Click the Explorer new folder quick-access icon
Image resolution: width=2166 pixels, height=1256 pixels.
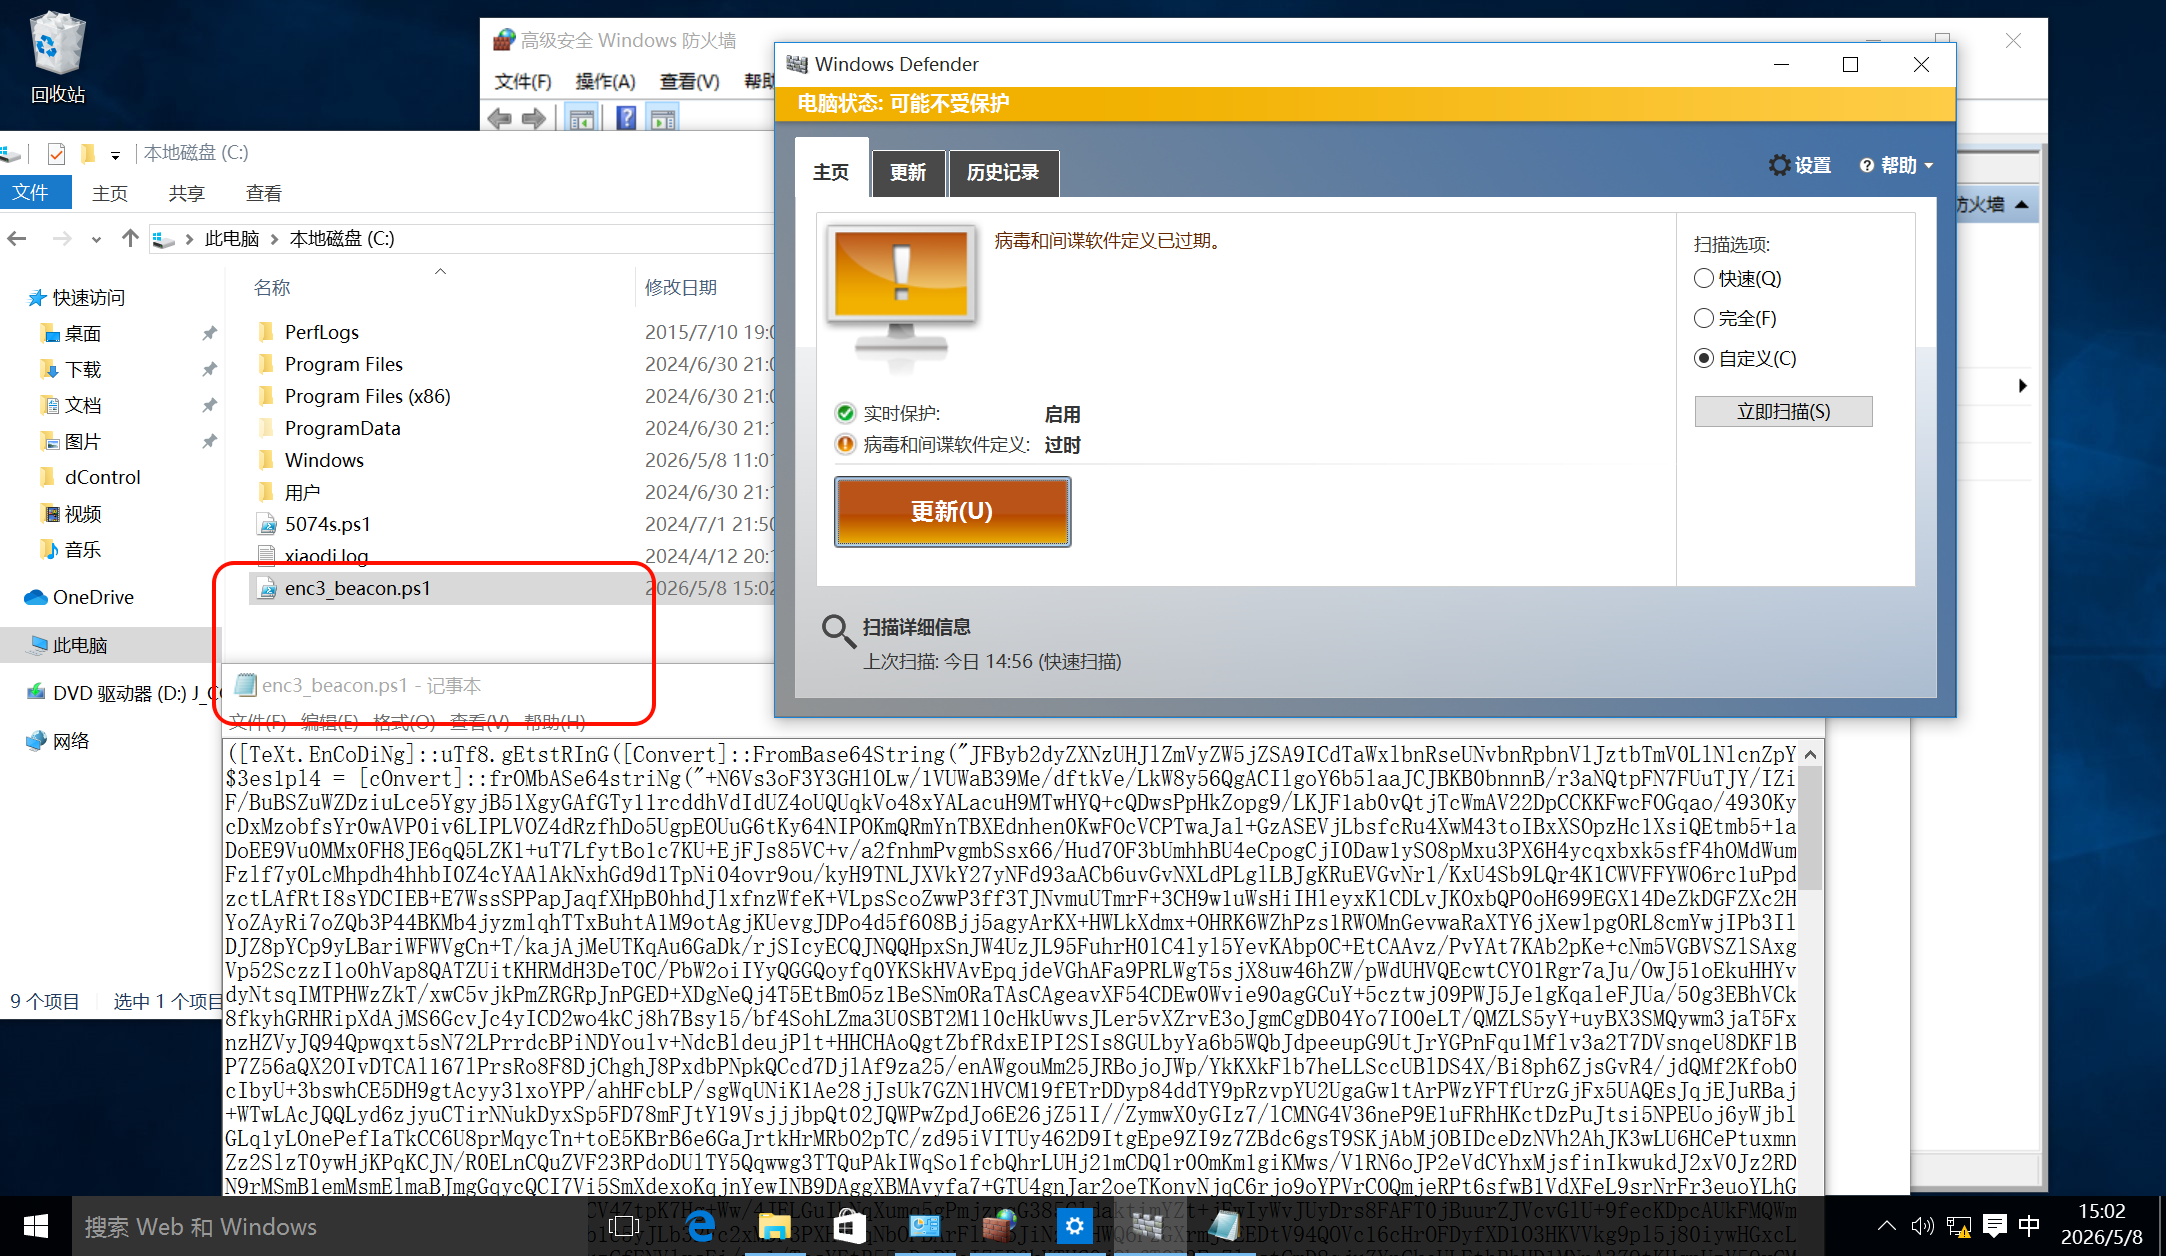point(88,153)
